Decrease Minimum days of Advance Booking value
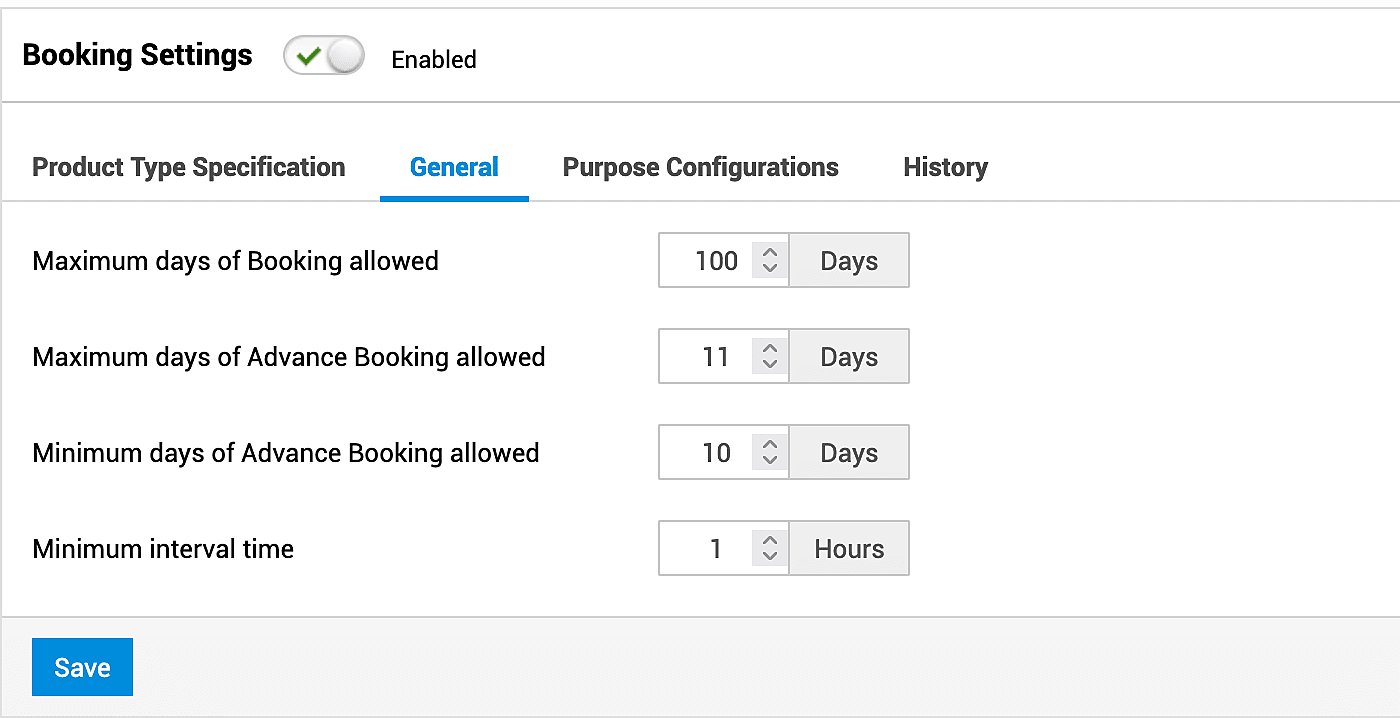 (769, 461)
